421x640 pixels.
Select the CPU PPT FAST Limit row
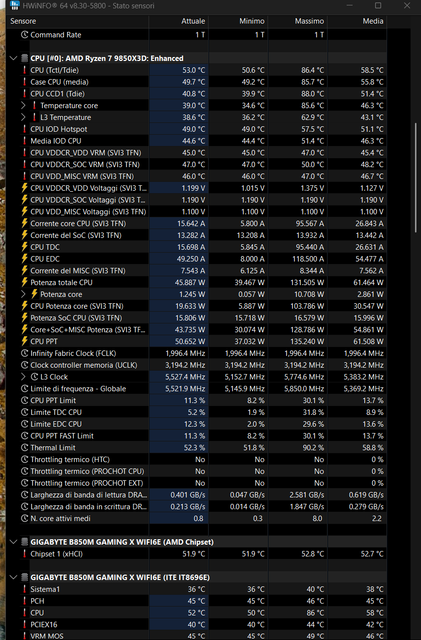(x=196, y=436)
